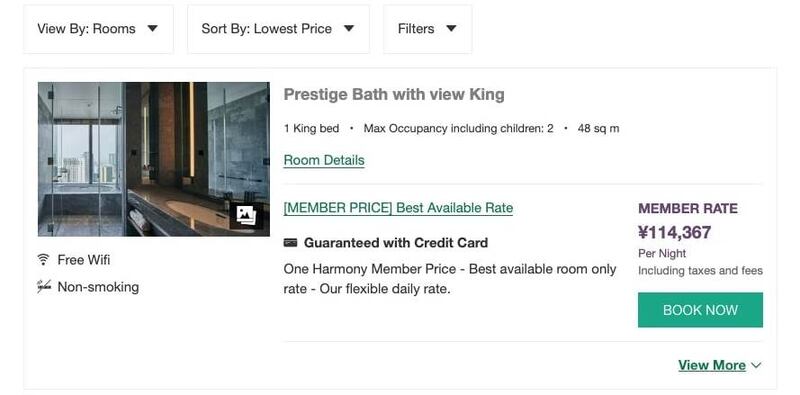Click the credit card icon beside Guaranteed
Viewport: 800px width, 395px height.
290,243
